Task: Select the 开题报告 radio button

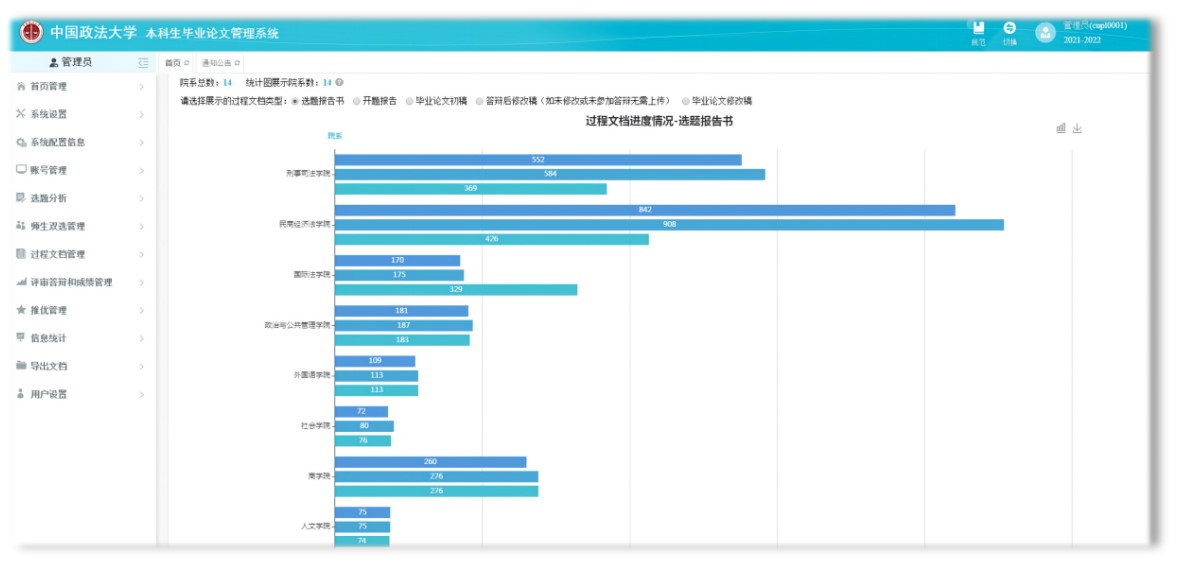Action: pos(357,101)
